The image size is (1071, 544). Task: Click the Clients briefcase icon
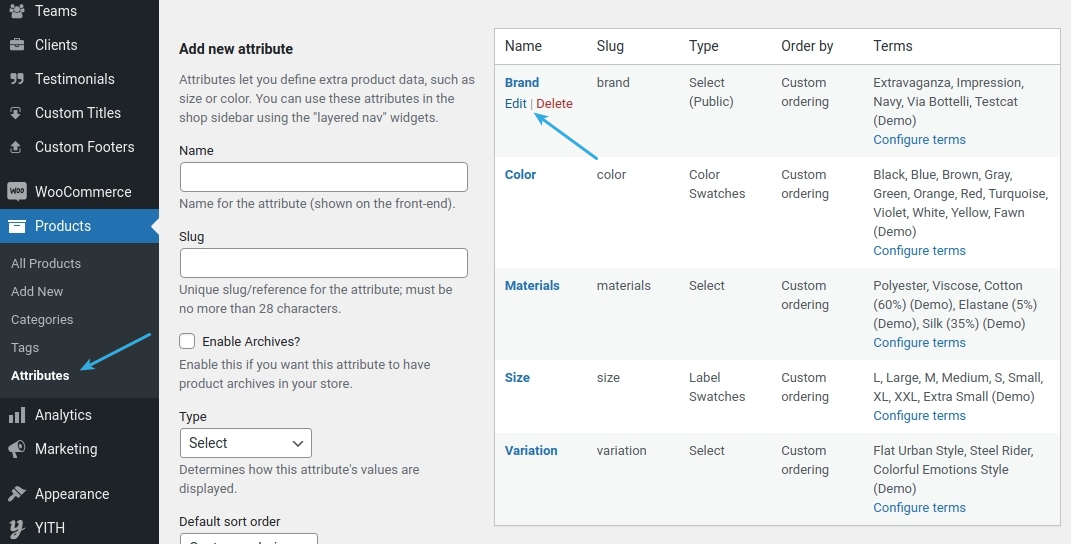[x=17, y=45]
